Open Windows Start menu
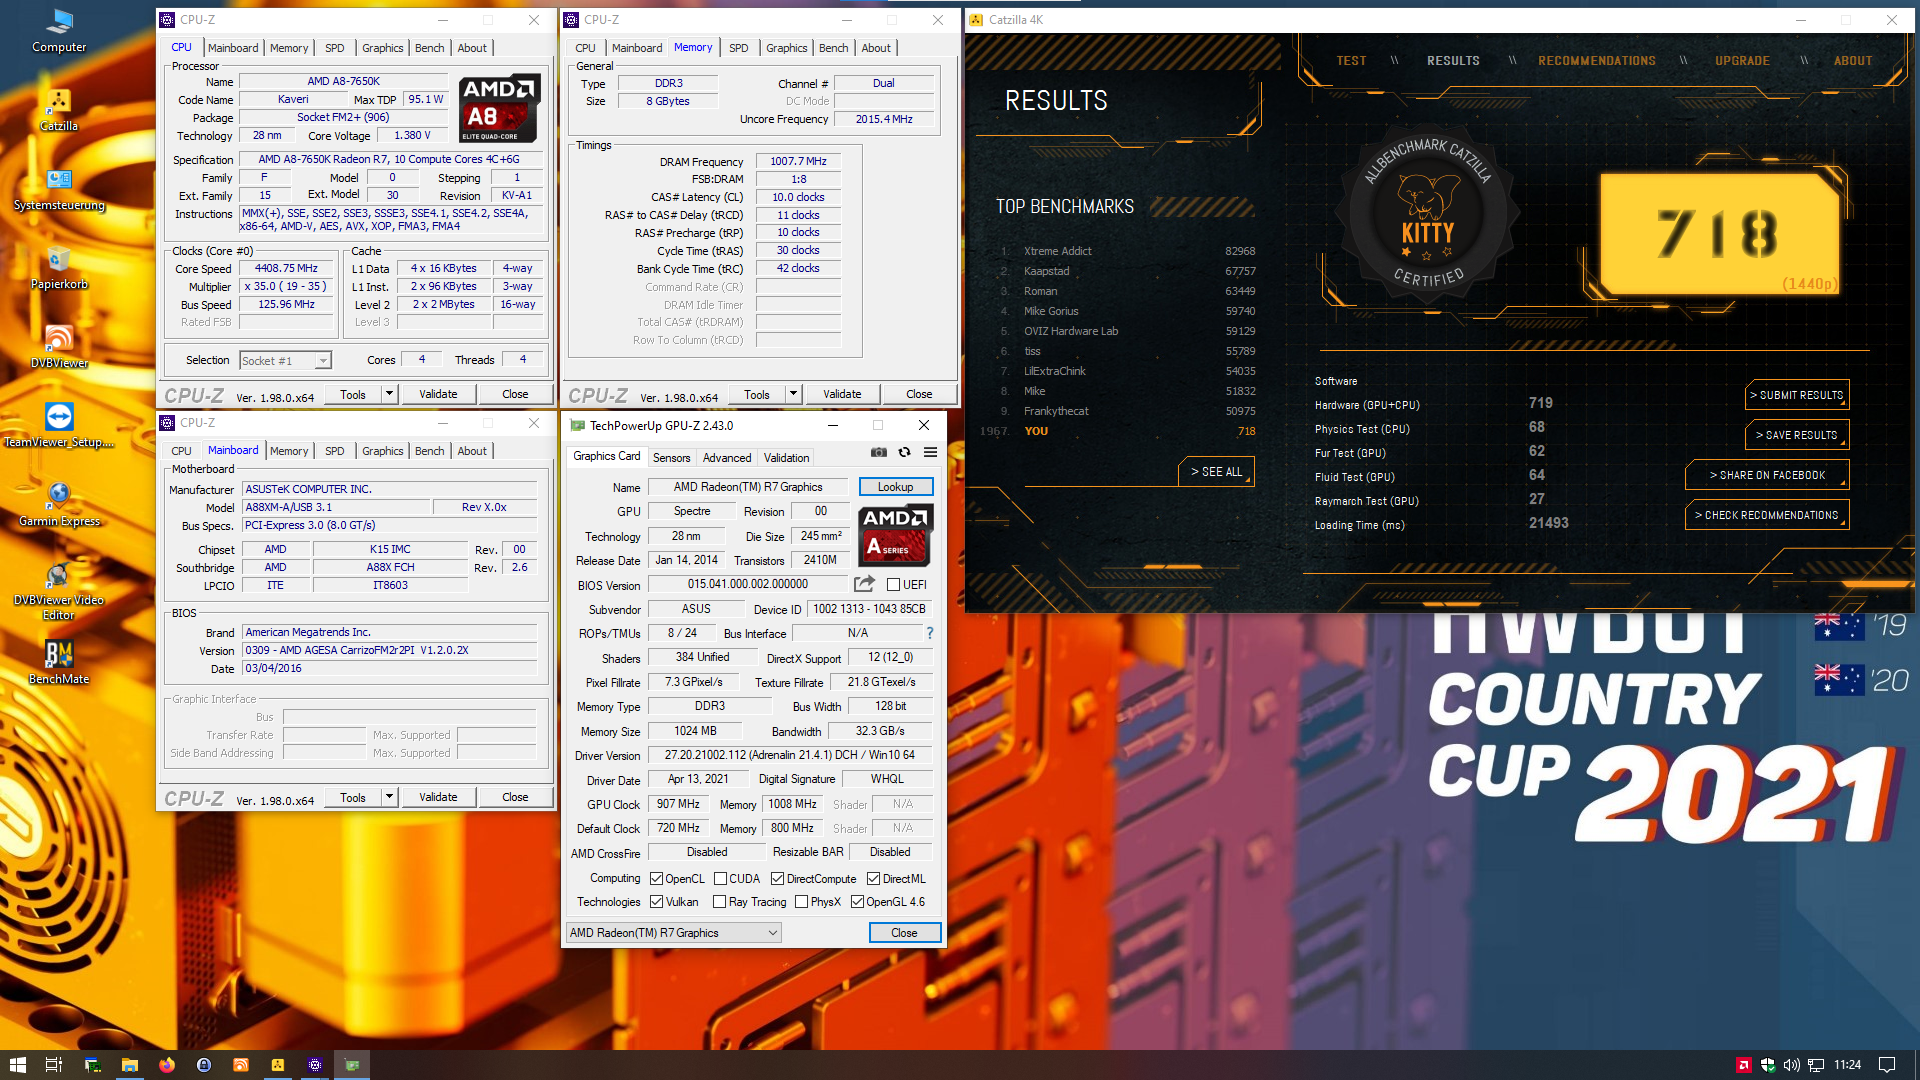 click(x=17, y=1065)
